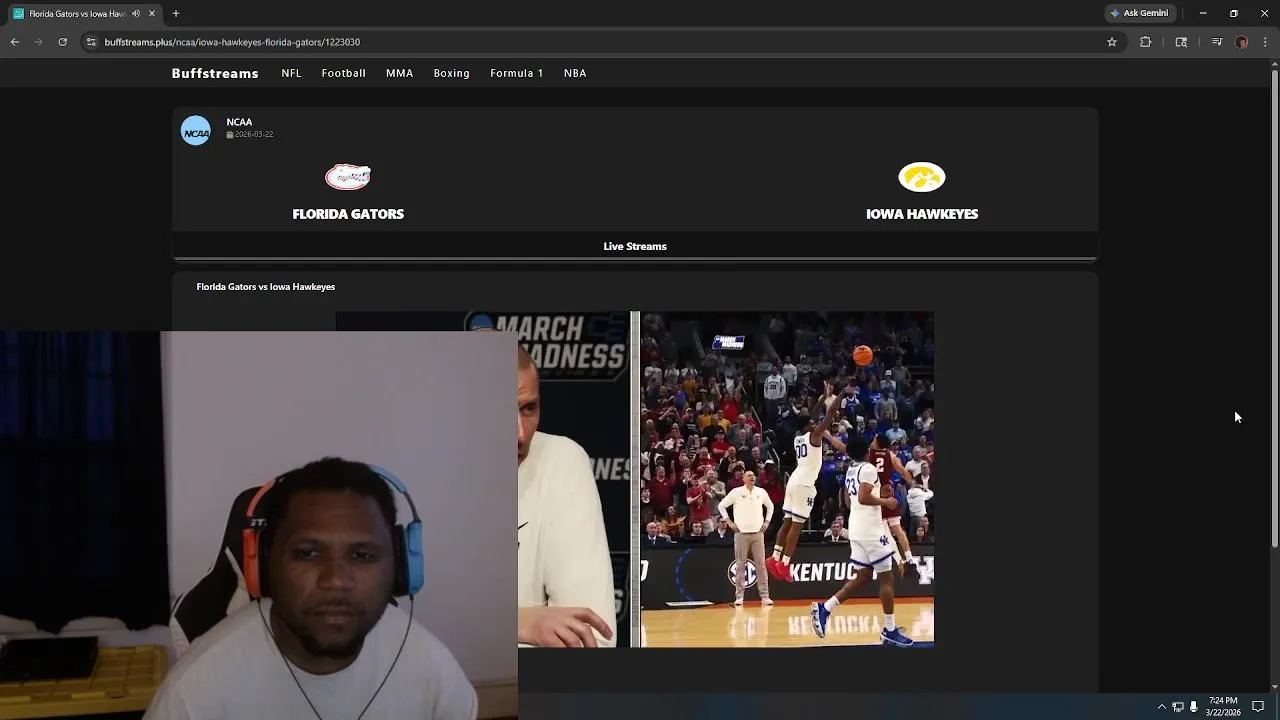Viewport: 1280px width, 720px height.
Task: Show hidden system tray icons chevron
Action: click(1161, 707)
